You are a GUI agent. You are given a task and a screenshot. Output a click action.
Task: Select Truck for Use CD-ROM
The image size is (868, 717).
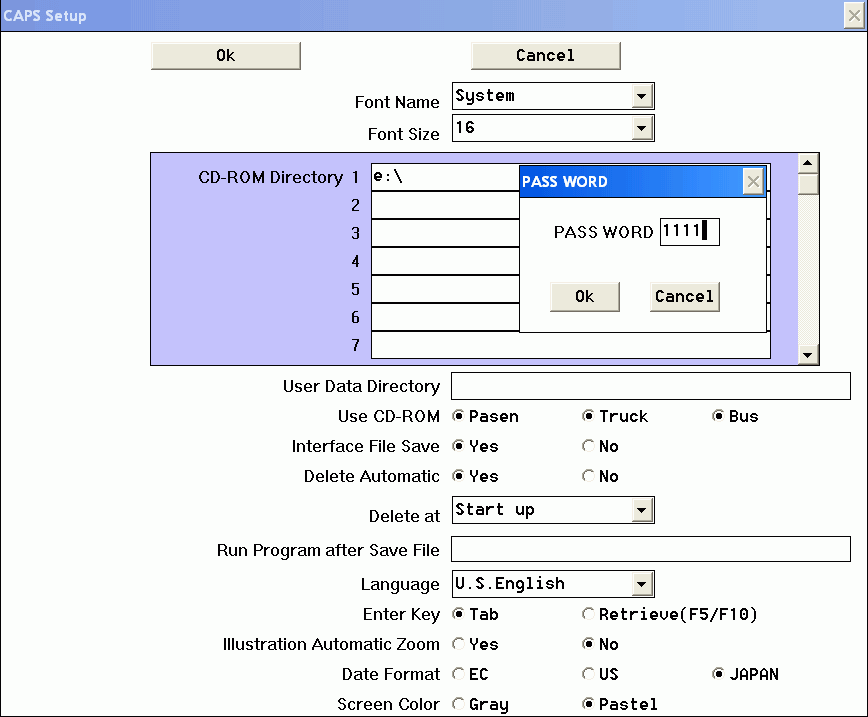click(x=589, y=417)
